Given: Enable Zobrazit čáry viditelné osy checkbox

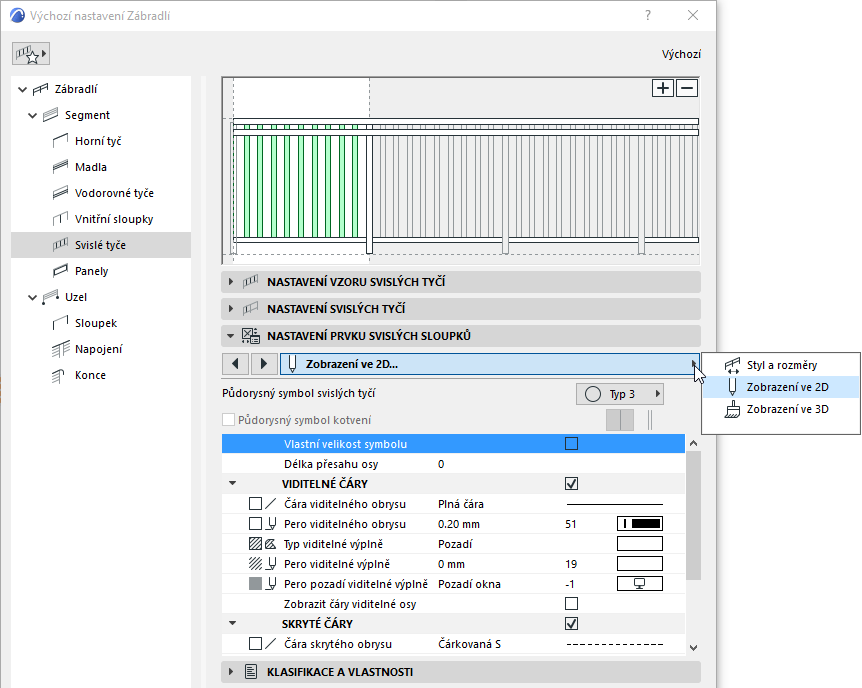Looking at the screenshot, I should 572,604.
